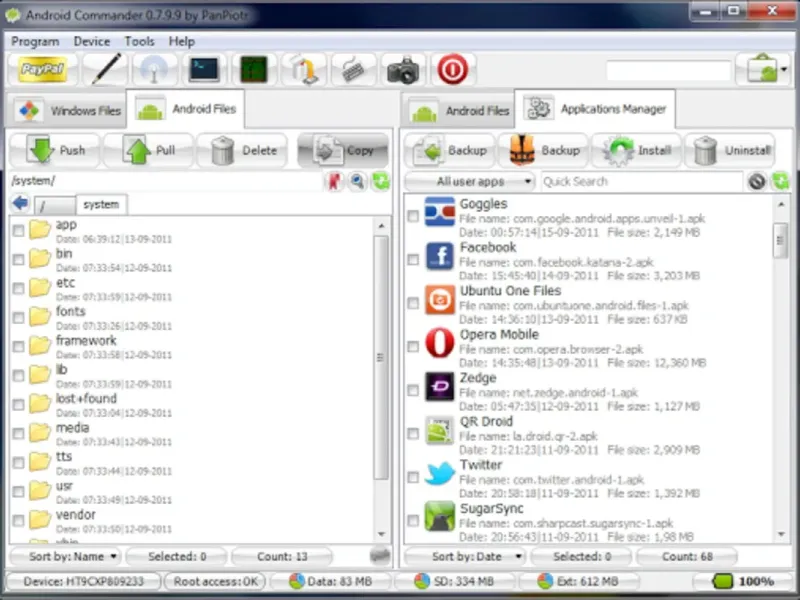Click the files transfer toolbar icon
The width and height of the screenshot is (800, 600).
pyautogui.click(x=304, y=69)
